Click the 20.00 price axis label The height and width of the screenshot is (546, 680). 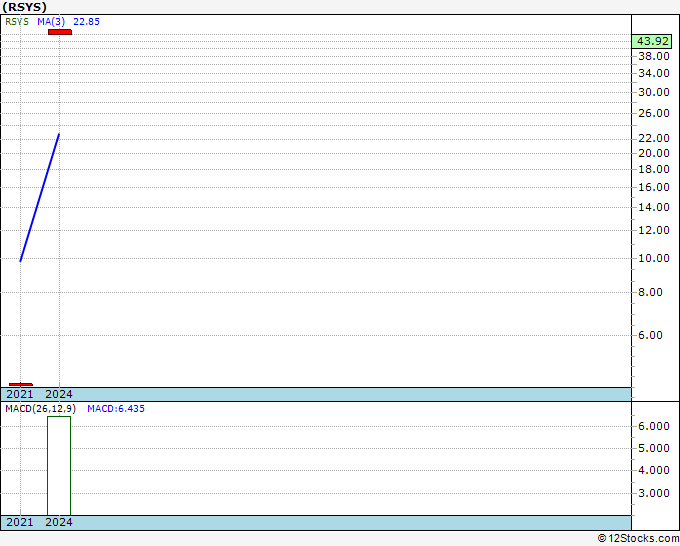(x=654, y=153)
